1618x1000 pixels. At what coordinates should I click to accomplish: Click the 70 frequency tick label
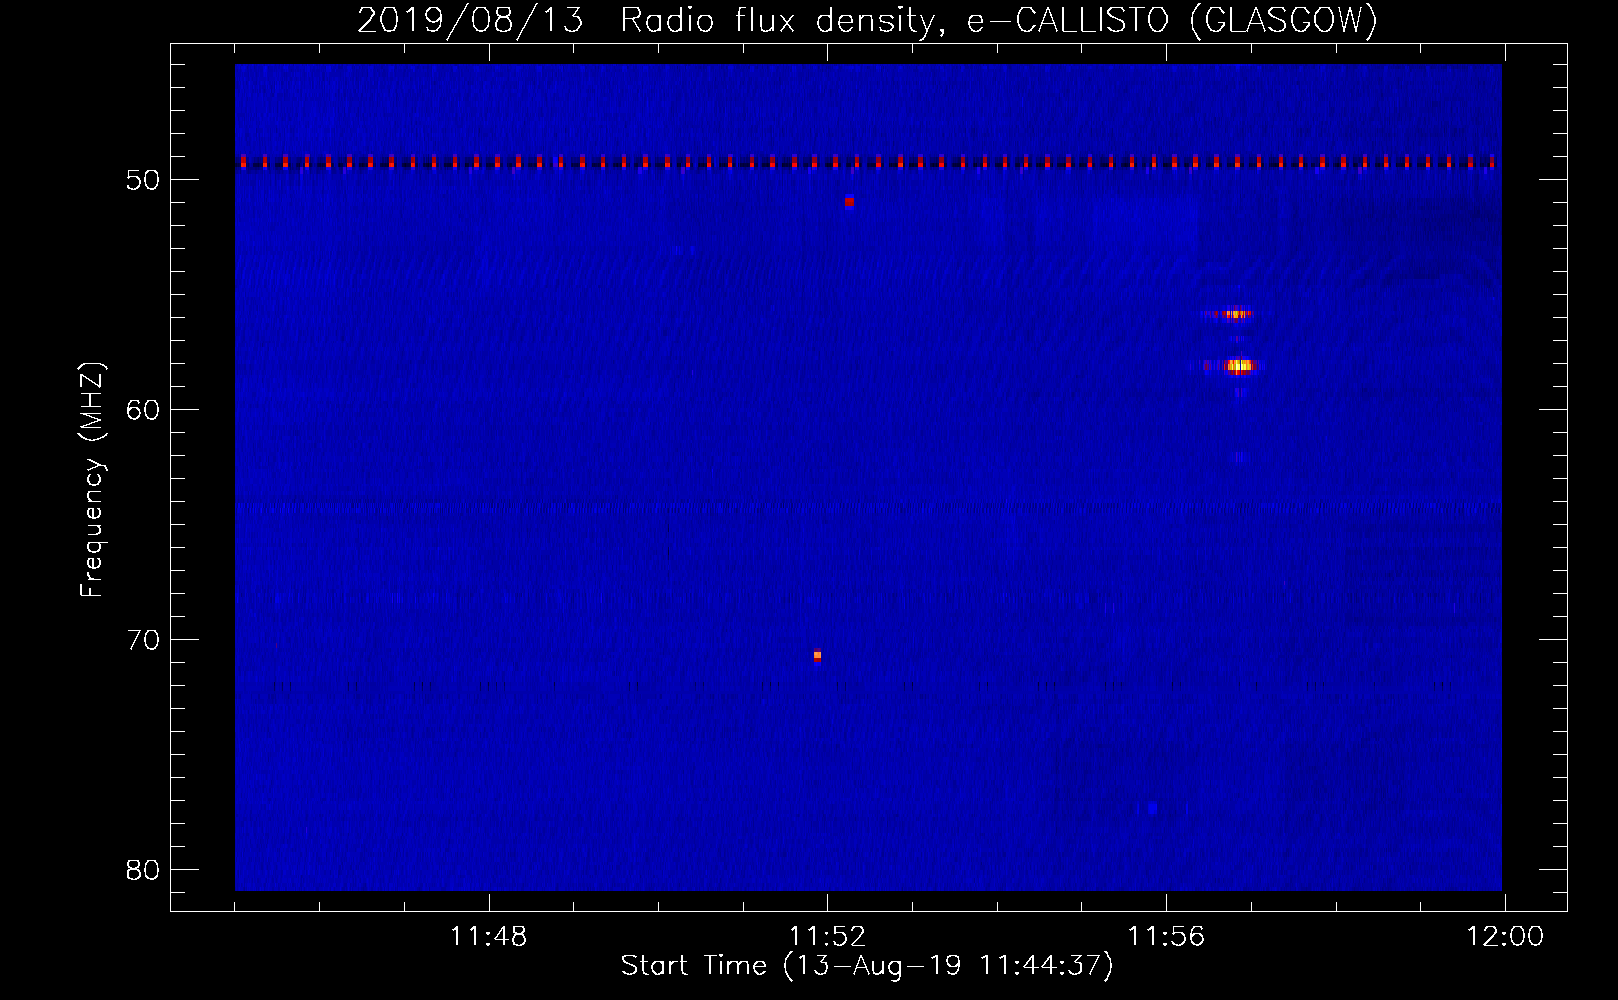143,640
